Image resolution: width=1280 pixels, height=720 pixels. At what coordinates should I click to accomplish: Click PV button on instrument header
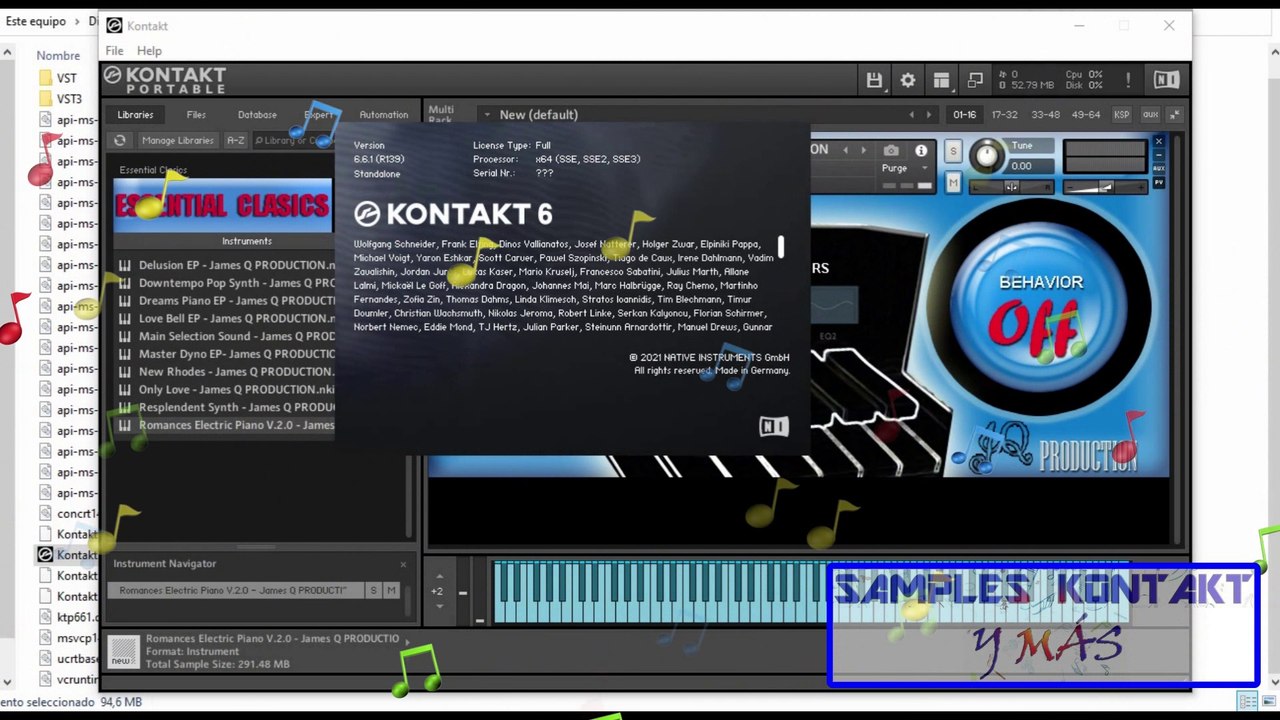coord(1159,182)
